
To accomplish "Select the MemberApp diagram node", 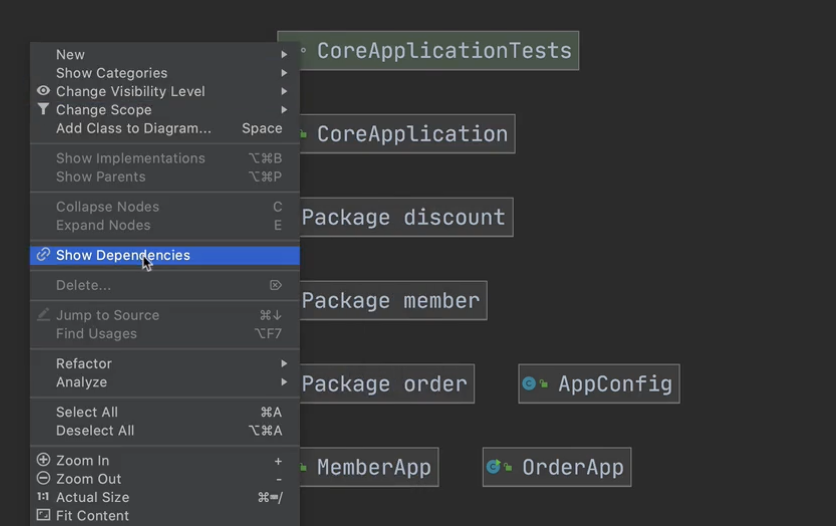I will (x=372, y=467).
